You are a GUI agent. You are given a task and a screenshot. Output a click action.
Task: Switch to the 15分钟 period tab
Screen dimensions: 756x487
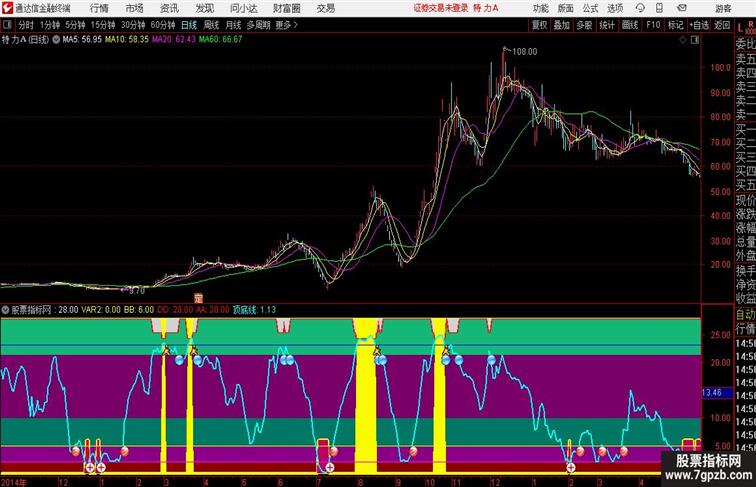[x=103, y=25]
